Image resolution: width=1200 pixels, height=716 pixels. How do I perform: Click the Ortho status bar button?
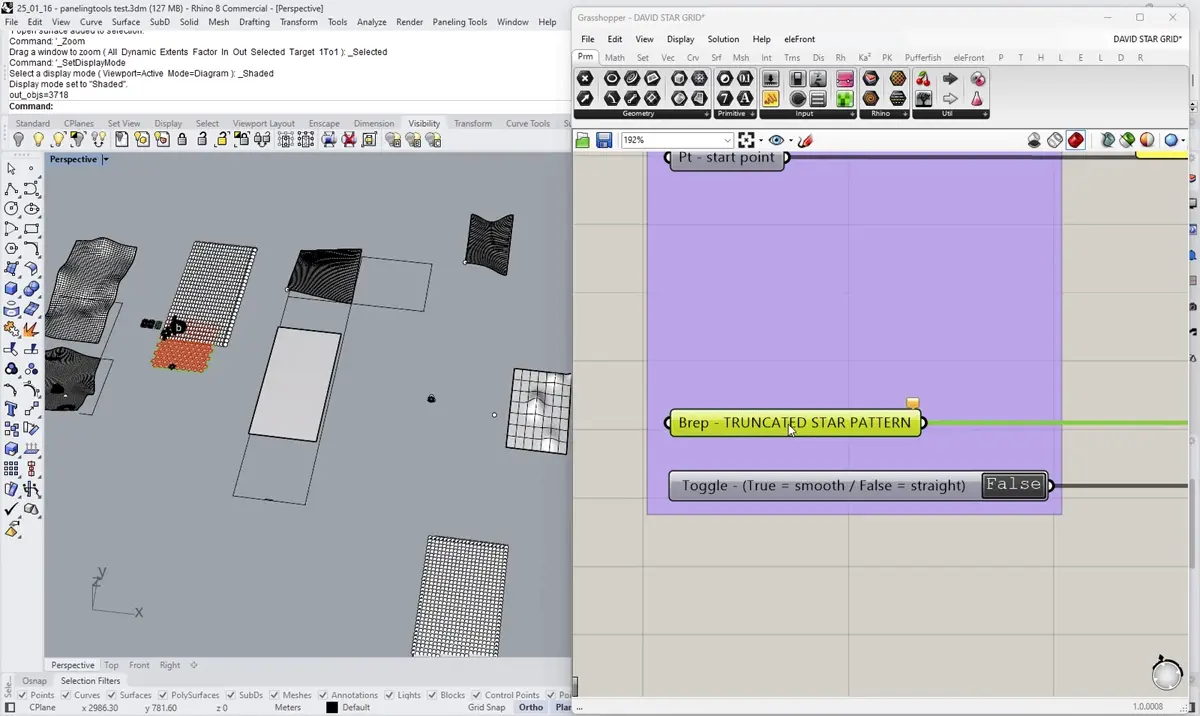pos(531,707)
